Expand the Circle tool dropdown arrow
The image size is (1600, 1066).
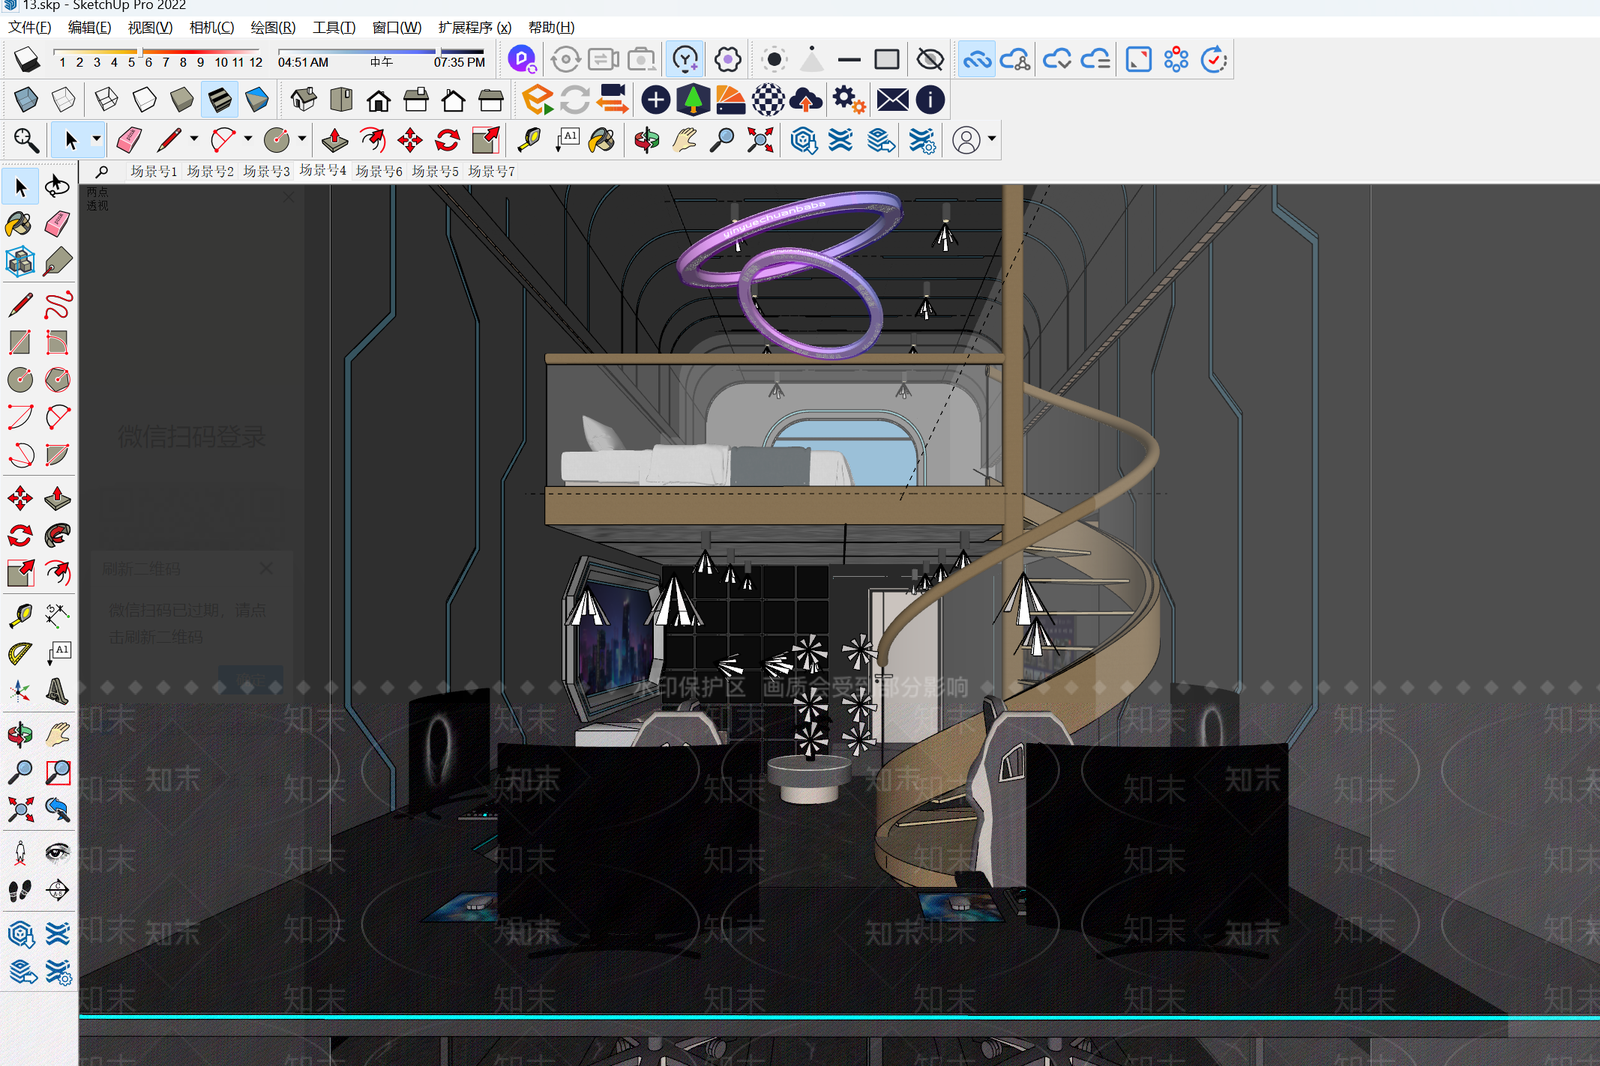(x=302, y=140)
